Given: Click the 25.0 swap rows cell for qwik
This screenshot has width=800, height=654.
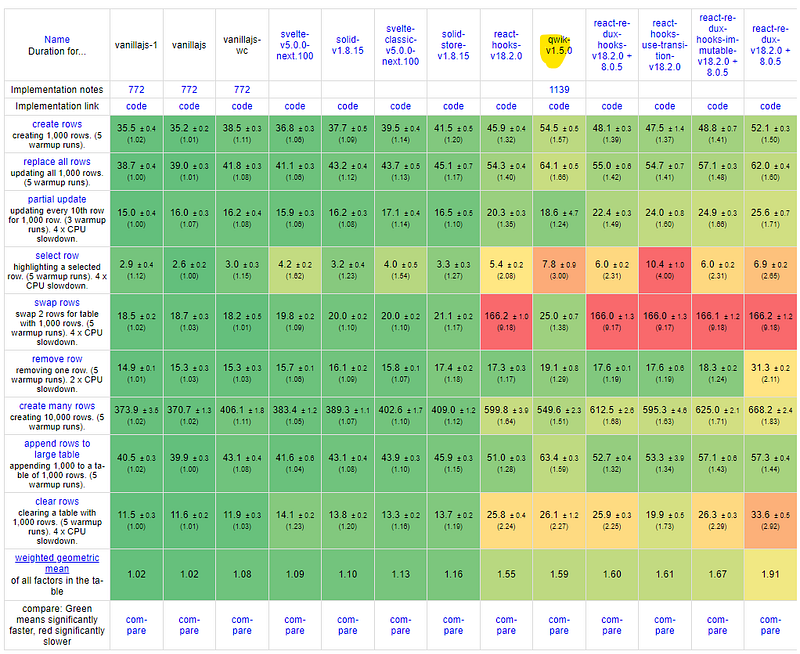Looking at the screenshot, I should coord(559,321).
